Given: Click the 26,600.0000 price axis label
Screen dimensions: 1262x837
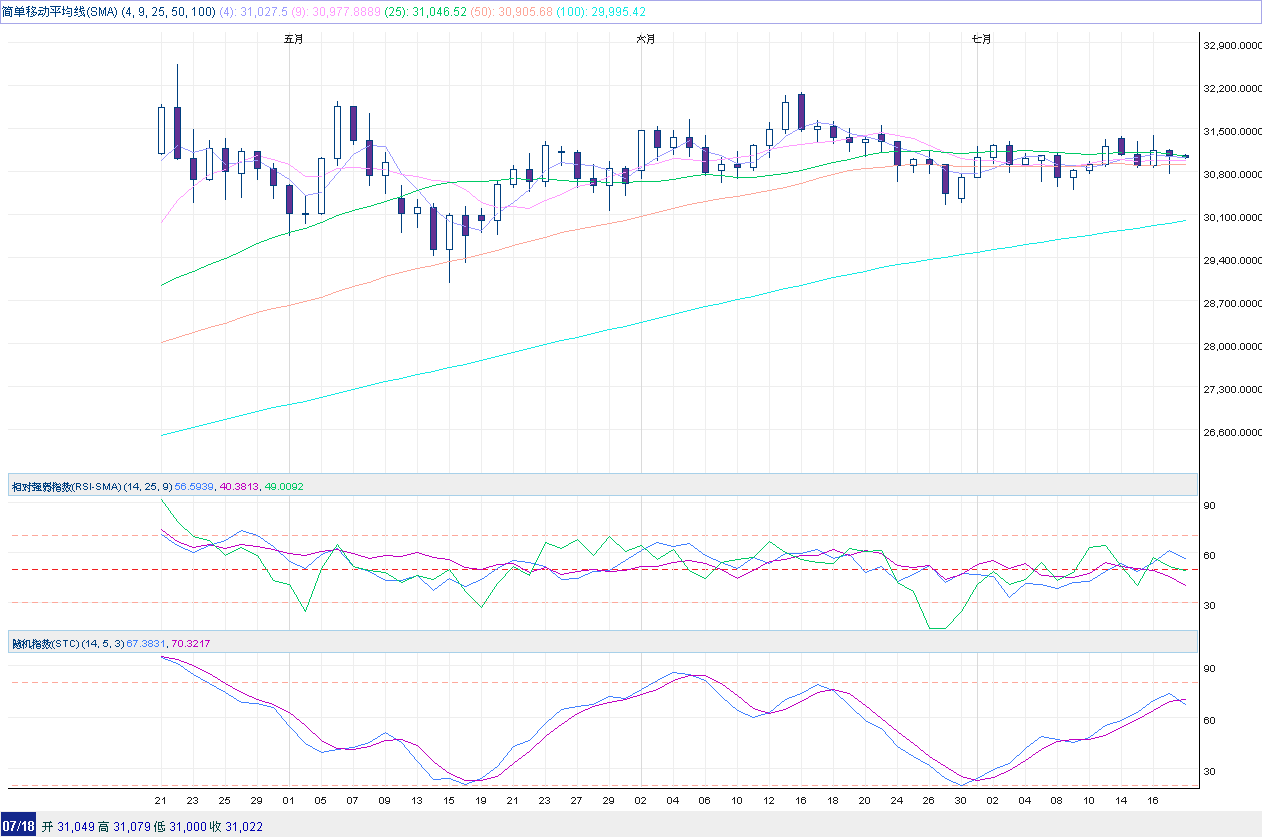Looking at the screenshot, I should 1232,432.
